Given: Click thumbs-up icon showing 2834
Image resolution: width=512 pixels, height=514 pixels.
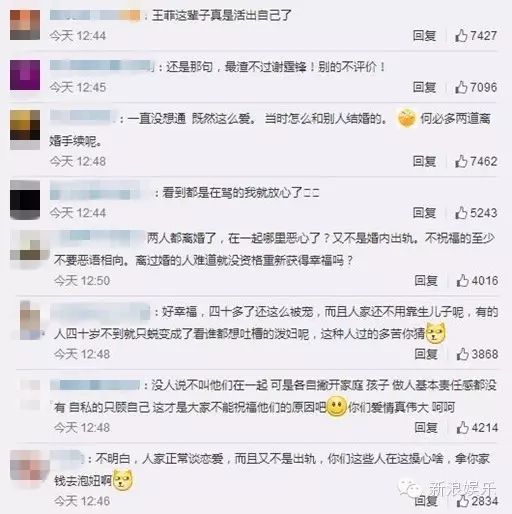Looking at the screenshot, I should 463,501.
